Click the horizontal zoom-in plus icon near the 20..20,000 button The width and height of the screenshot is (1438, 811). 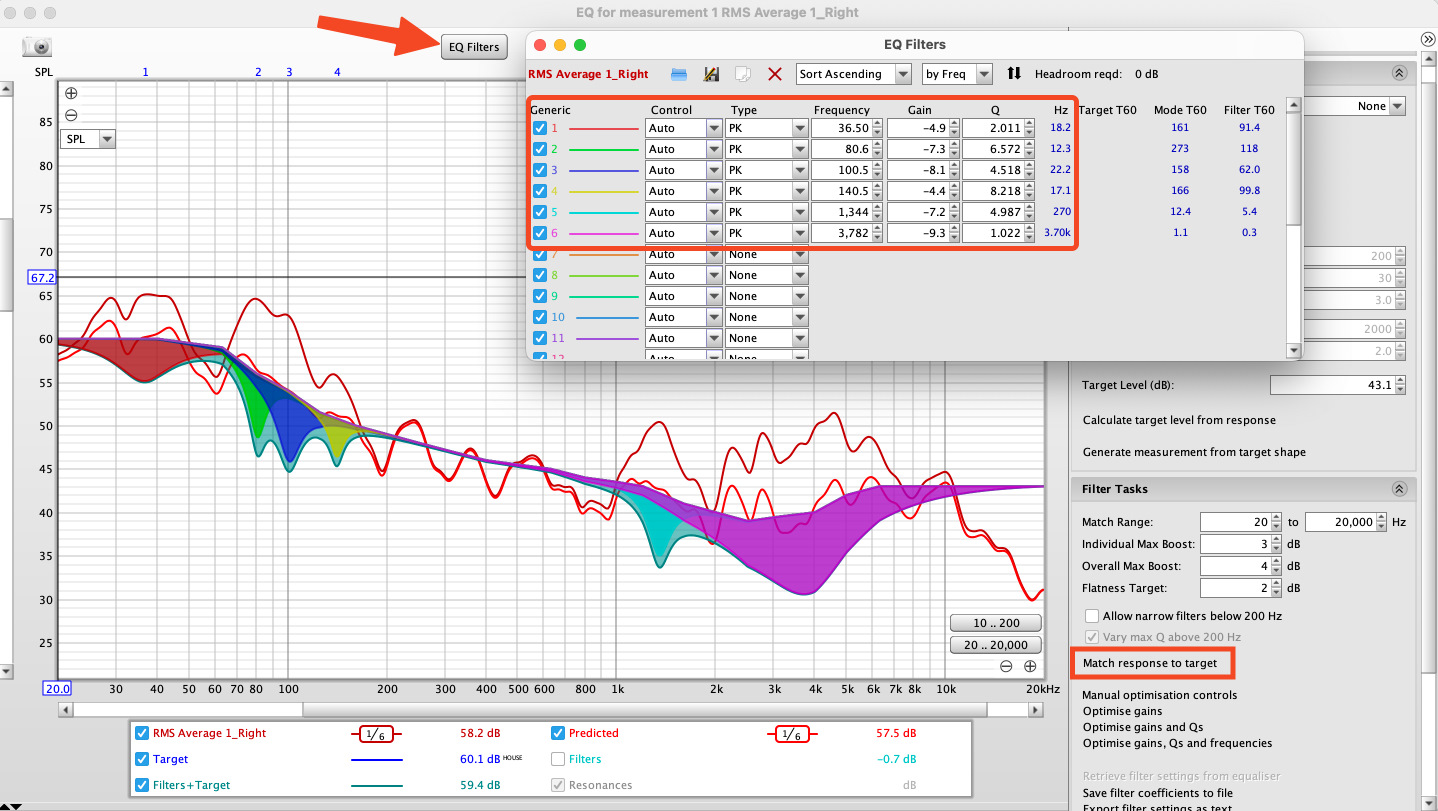pyautogui.click(x=1029, y=666)
